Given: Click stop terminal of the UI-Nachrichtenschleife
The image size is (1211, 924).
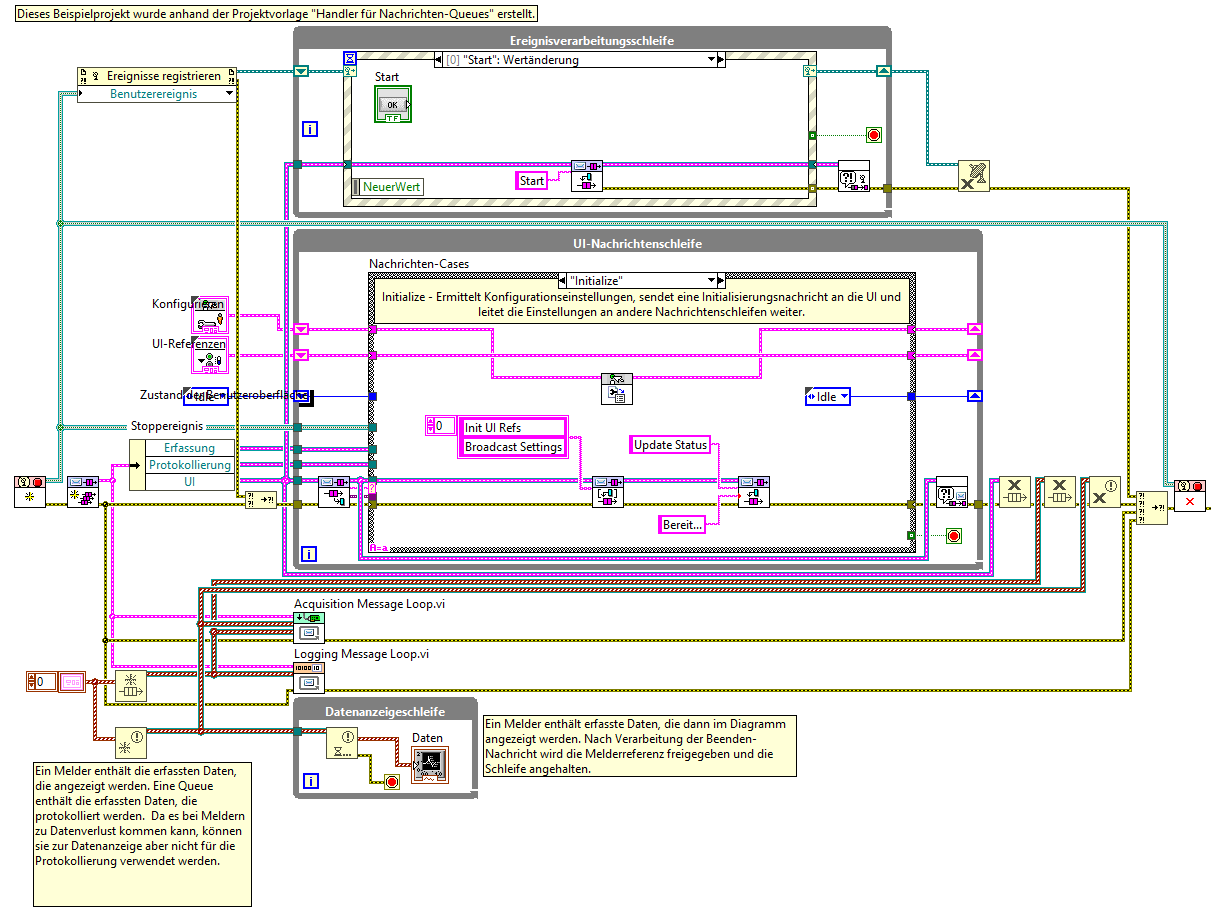Looking at the screenshot, I should coord(953,537).
